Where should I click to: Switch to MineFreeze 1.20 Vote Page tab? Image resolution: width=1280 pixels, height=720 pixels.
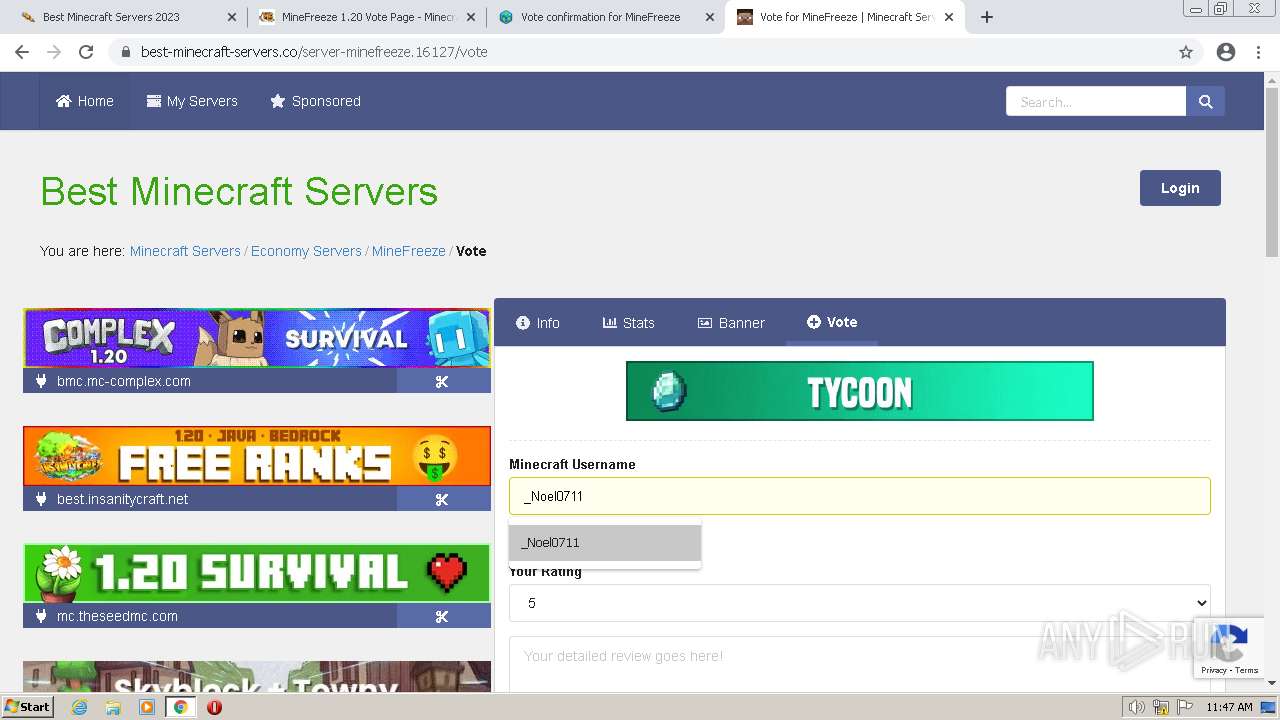[x=366, y=17]
